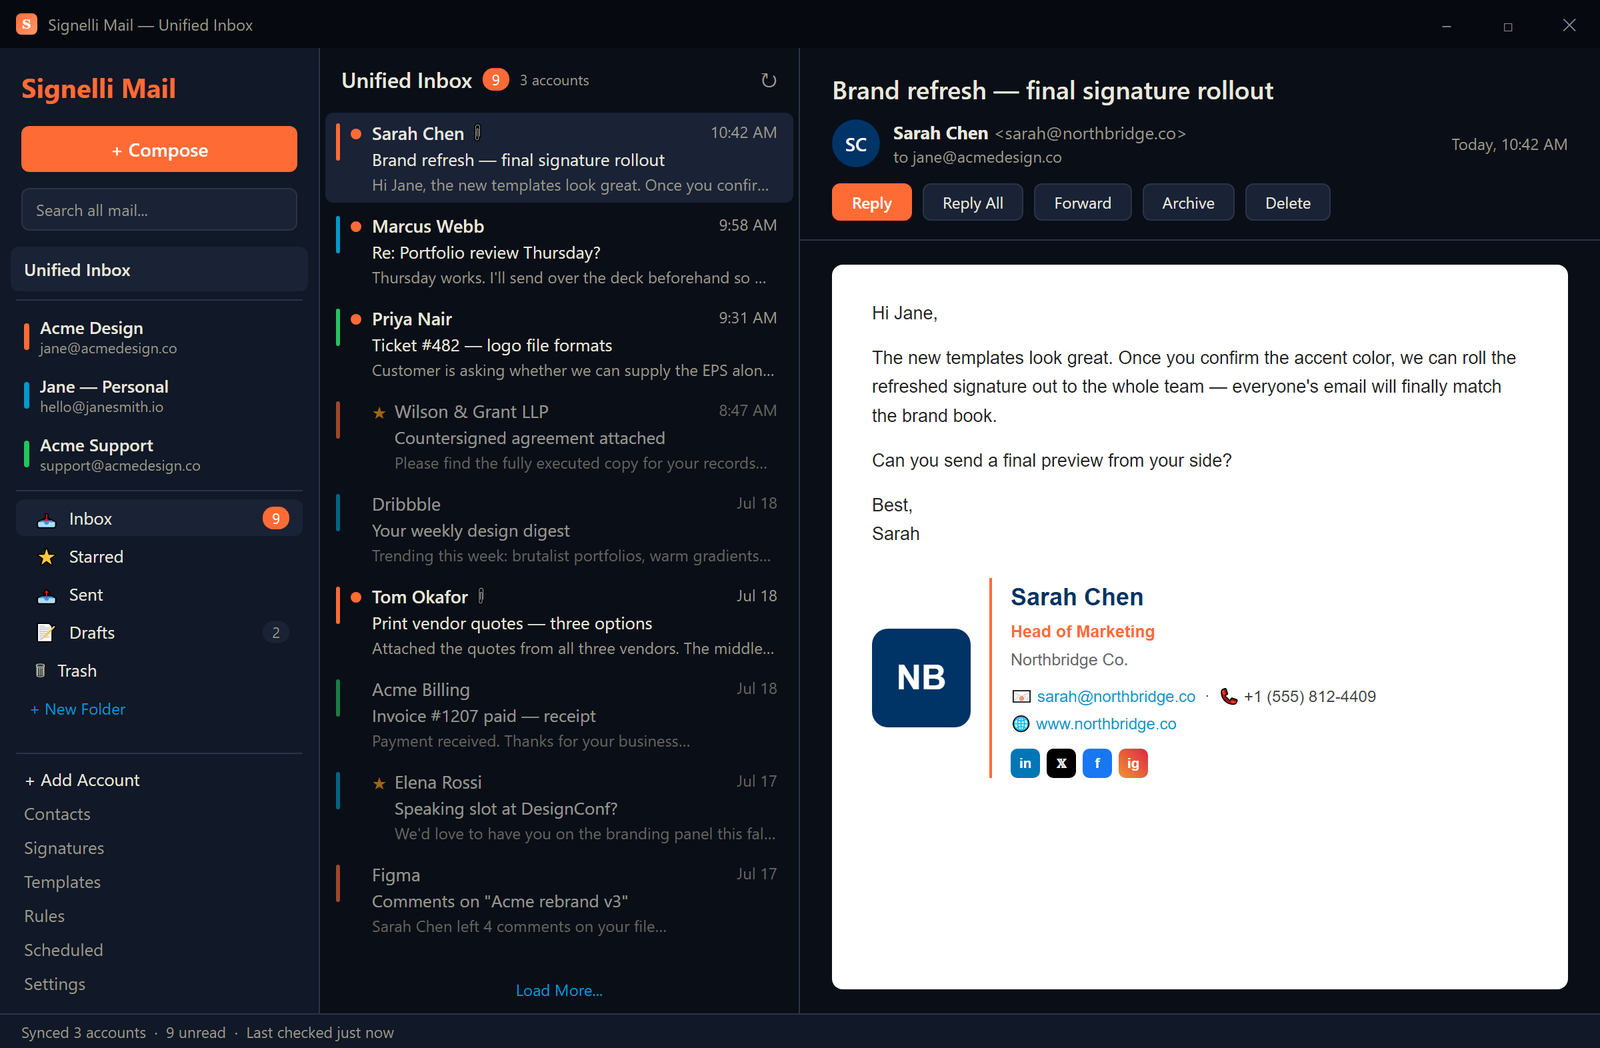
Task: Click the unread dot on Marcus Webb email
Action: [356, 226]
